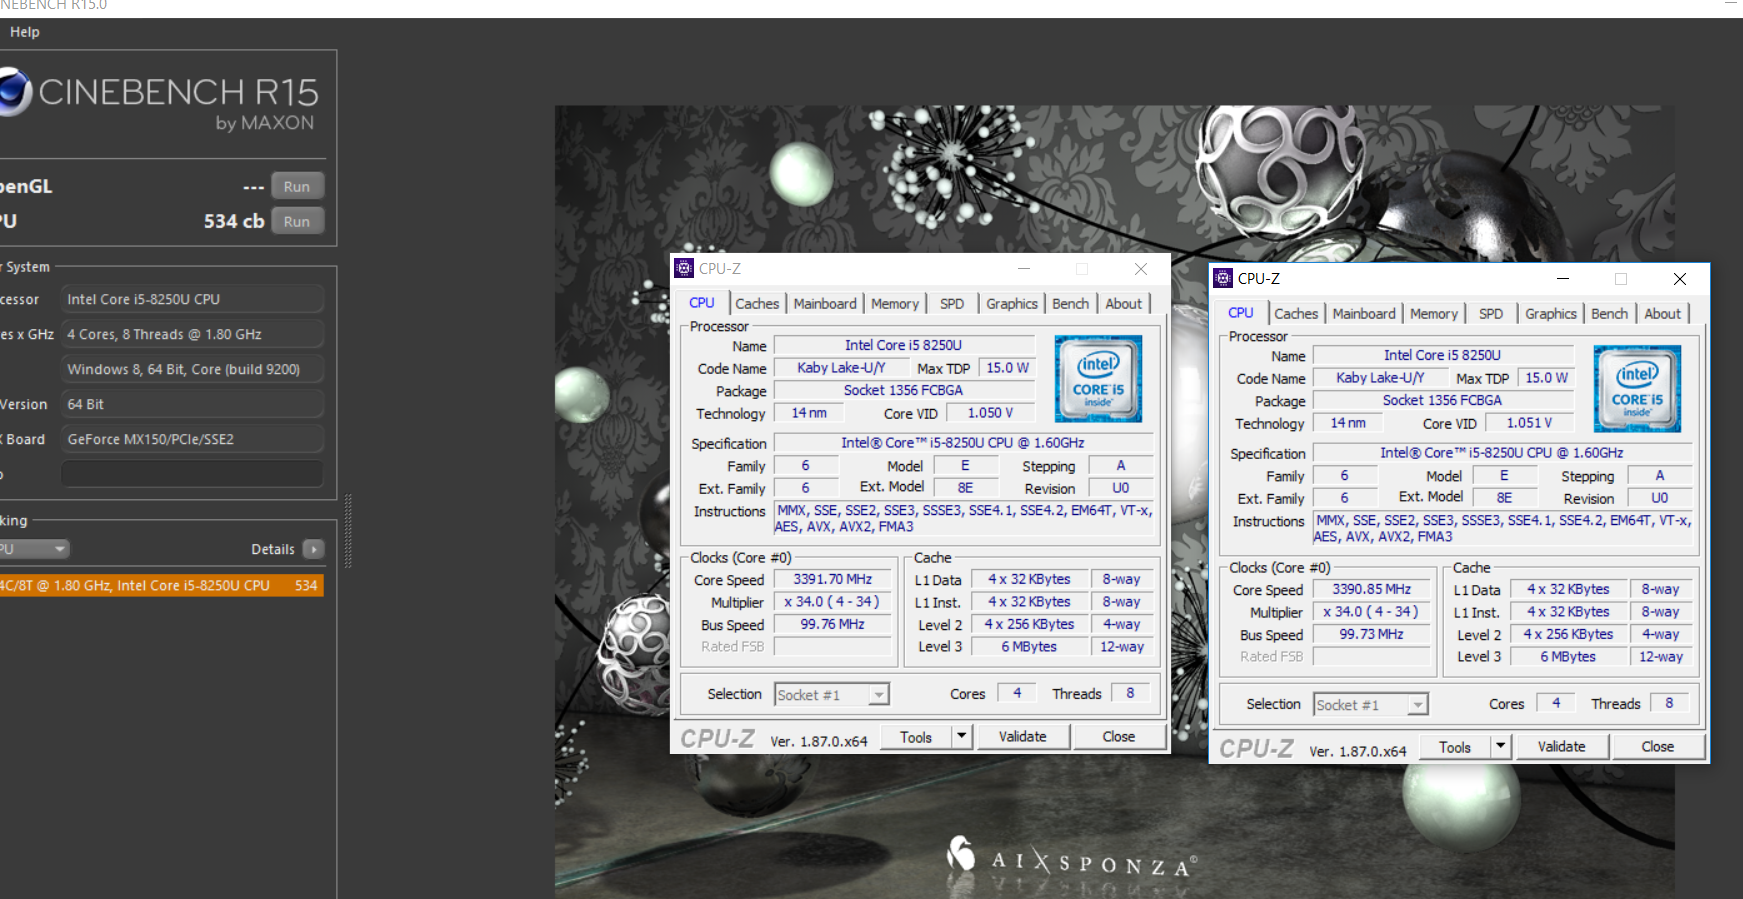The height and width of the screenshot is (899, 1743).
Task: Select CPU tab in right CPU-Z
Action: (x=1241, y=313)
